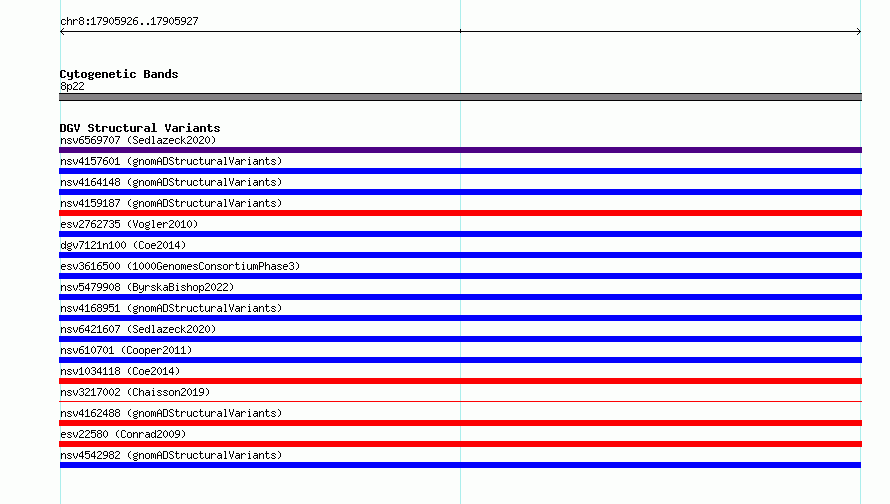Select the gray 8p22 cytogenetic band bar

point(460,97)
